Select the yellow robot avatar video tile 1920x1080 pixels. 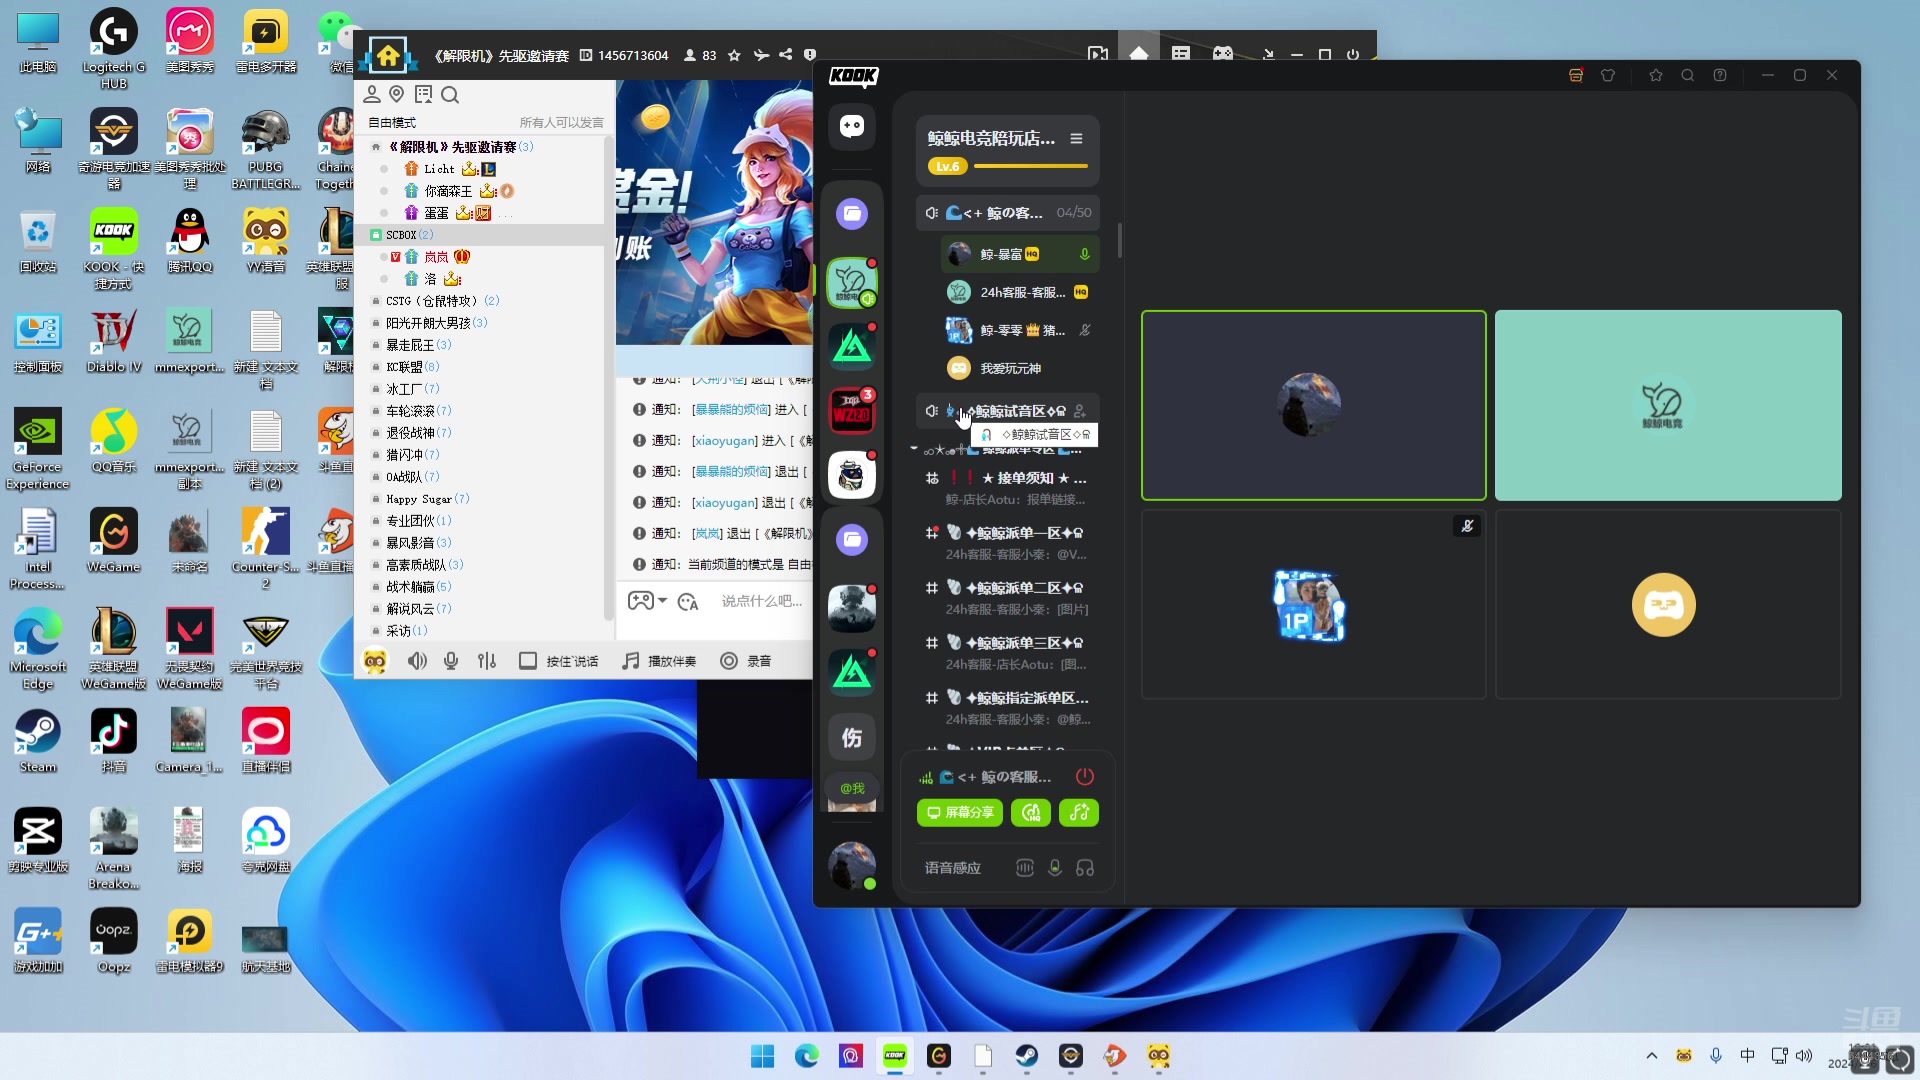[x=1668, y=604]
